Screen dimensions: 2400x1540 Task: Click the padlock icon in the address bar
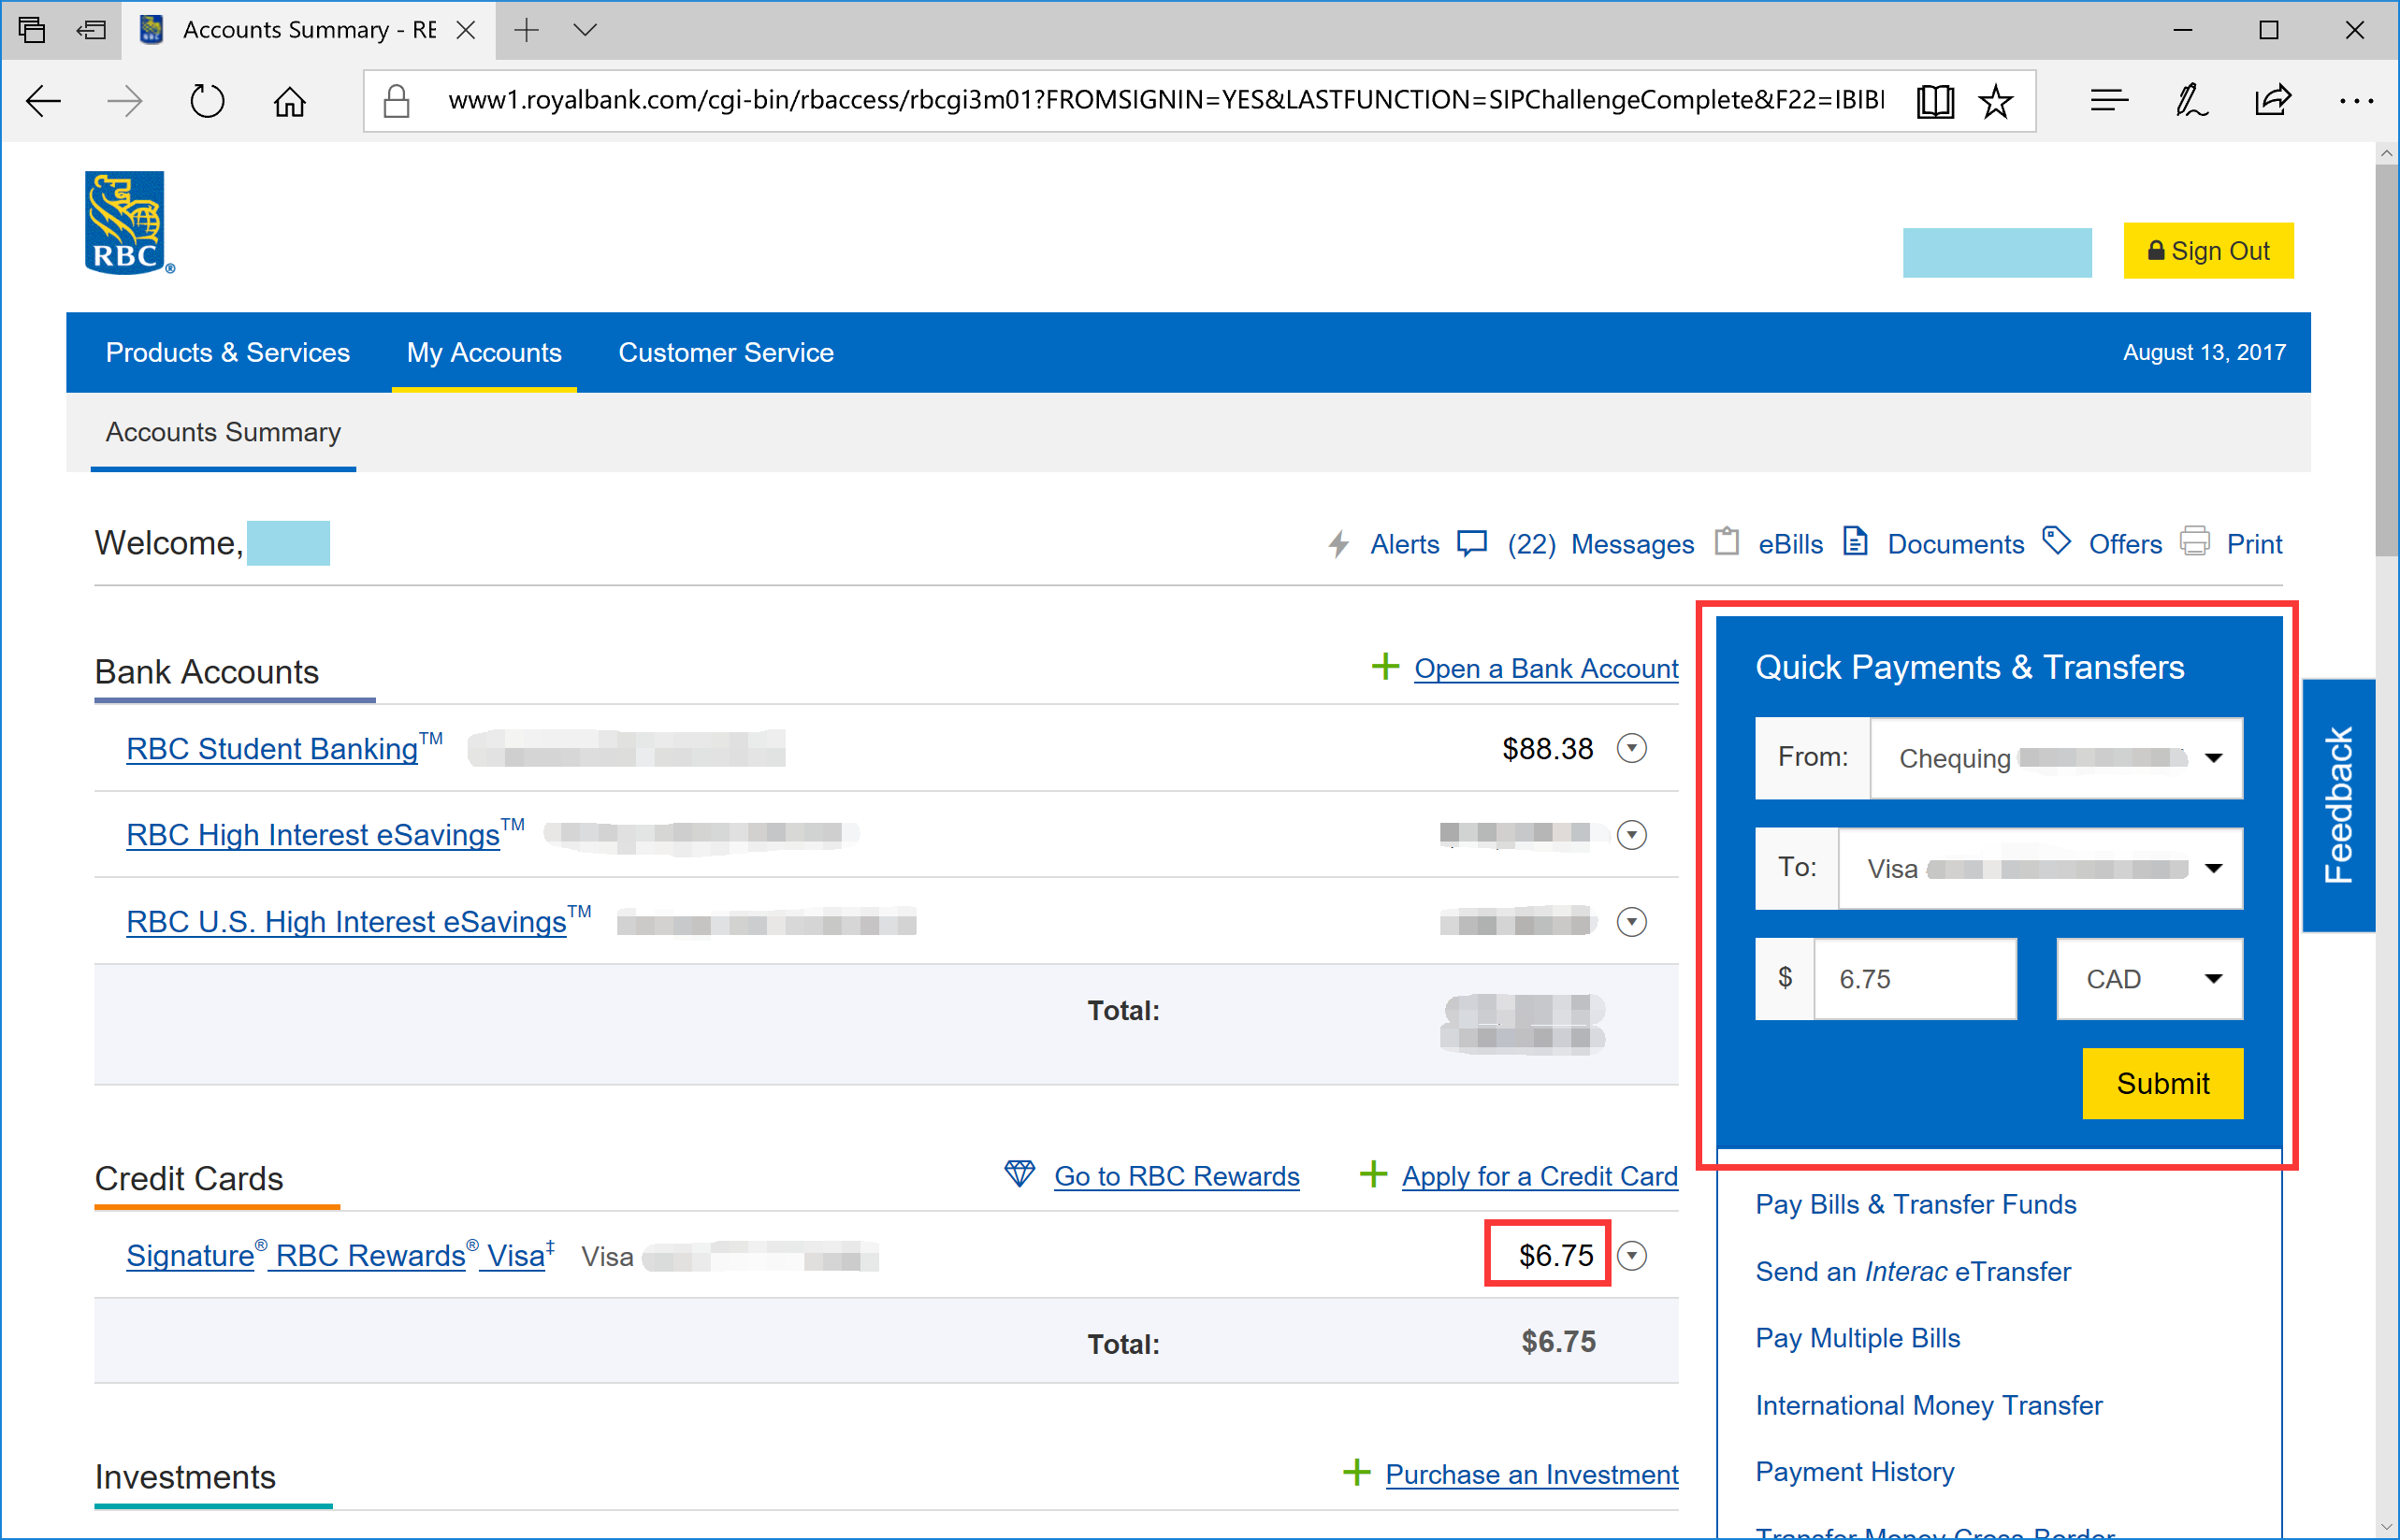[x=397, y=101]
